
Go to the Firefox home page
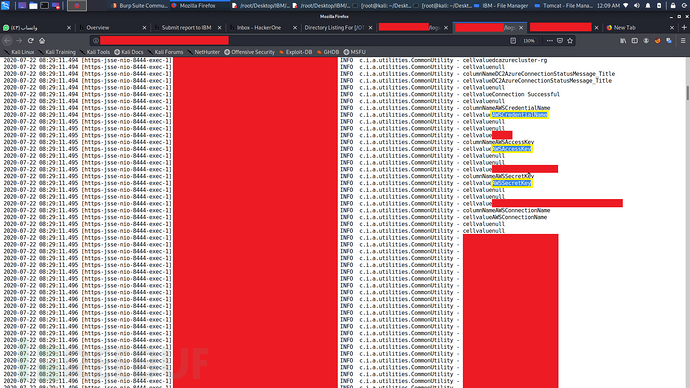tap(42, 40)
